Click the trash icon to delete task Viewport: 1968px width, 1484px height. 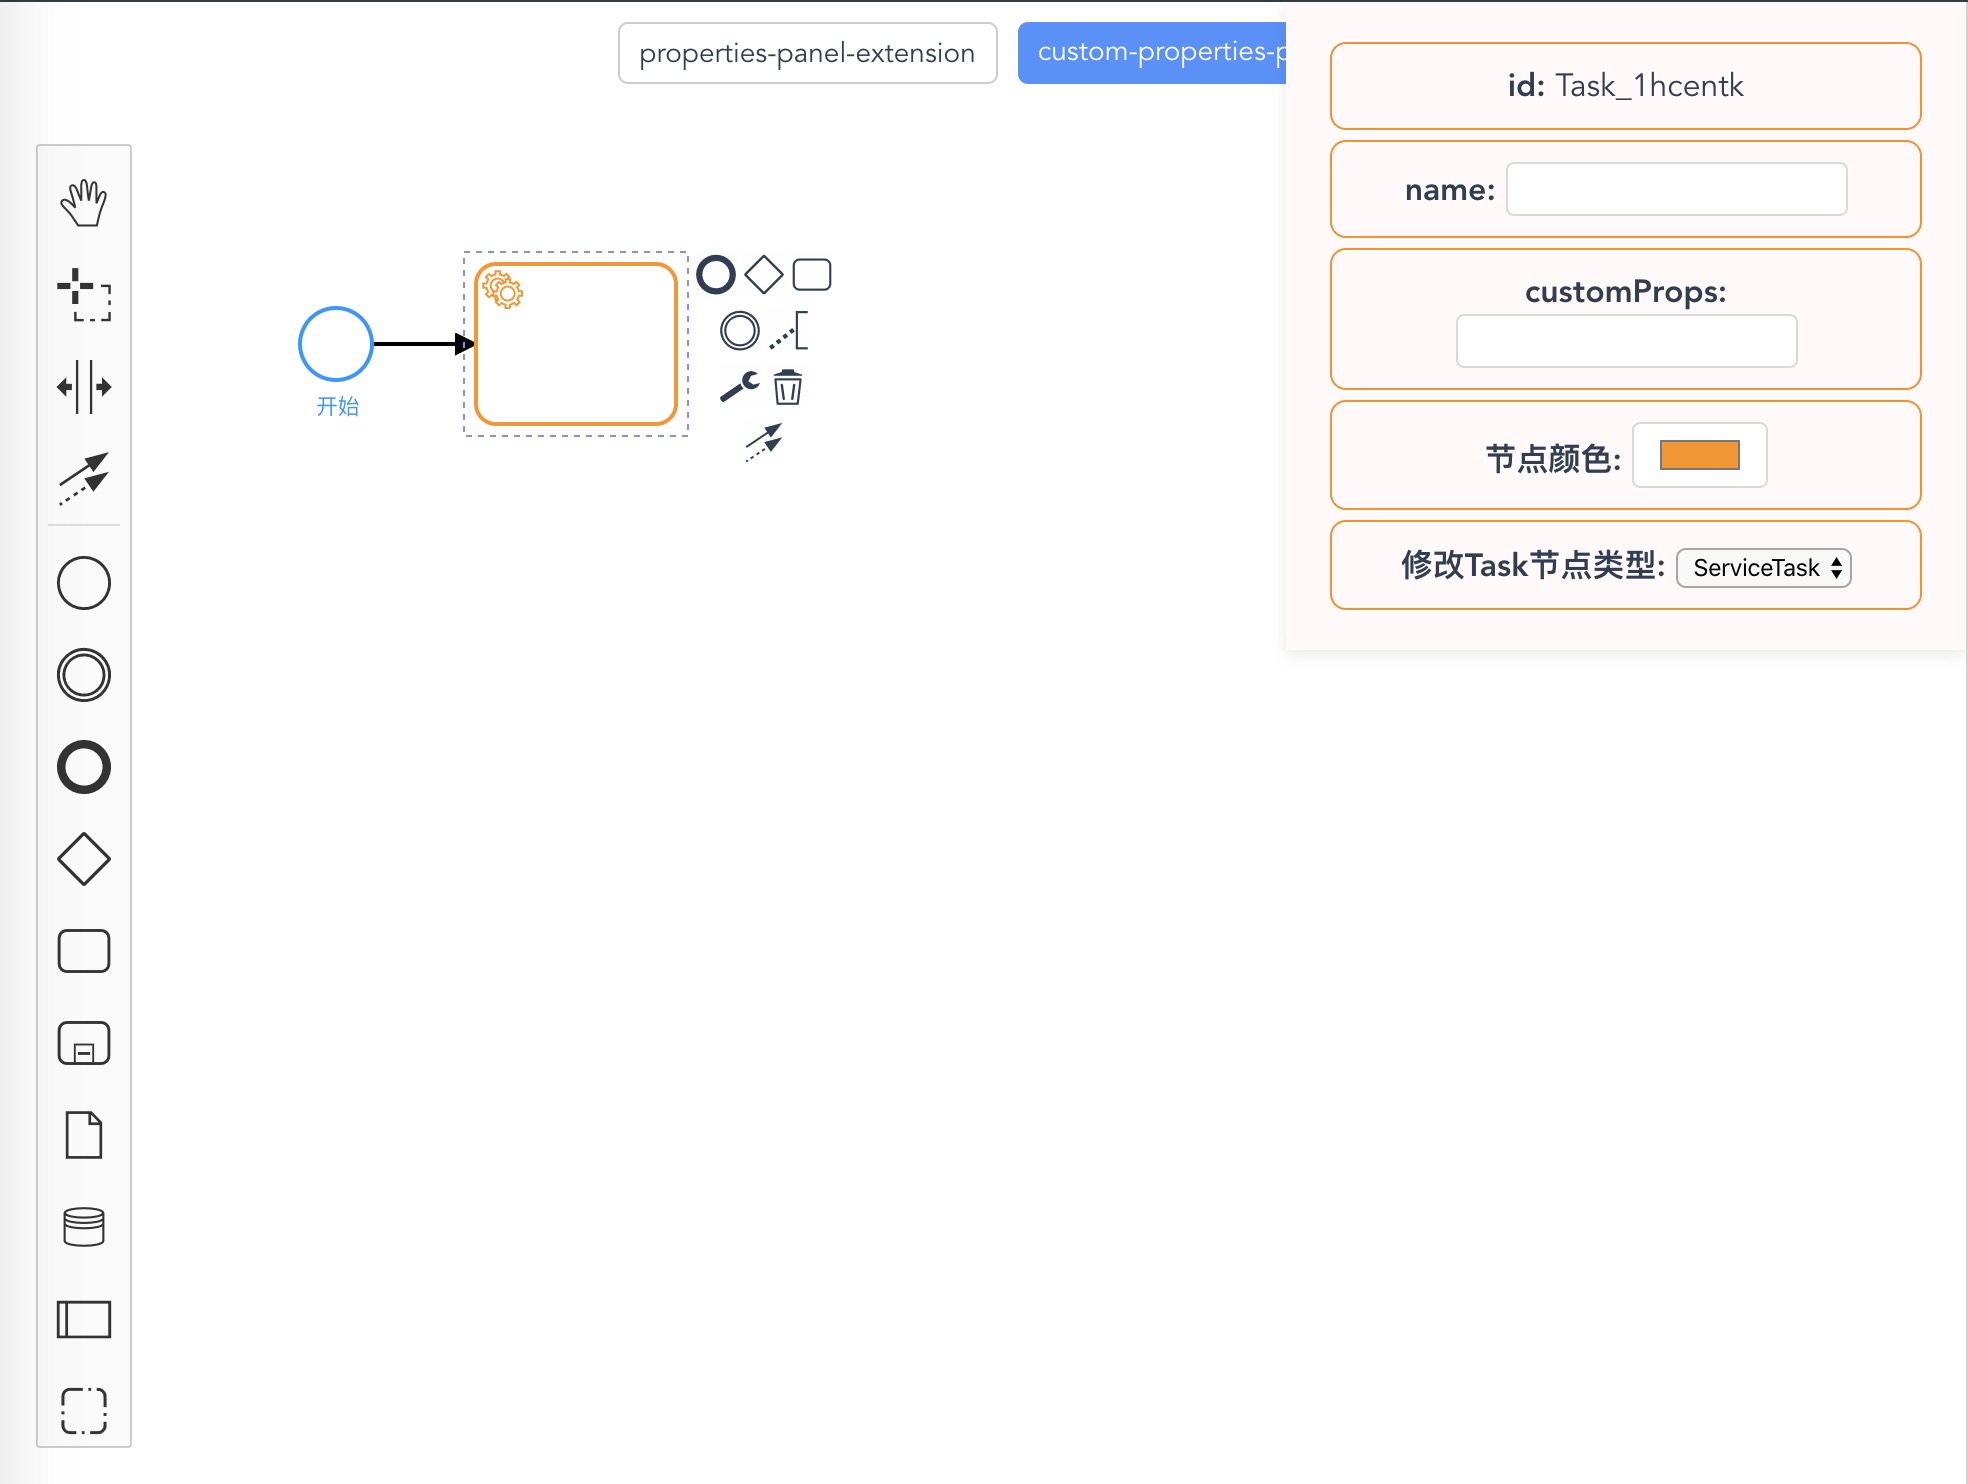pyautogui.click(x=788, y=387)
